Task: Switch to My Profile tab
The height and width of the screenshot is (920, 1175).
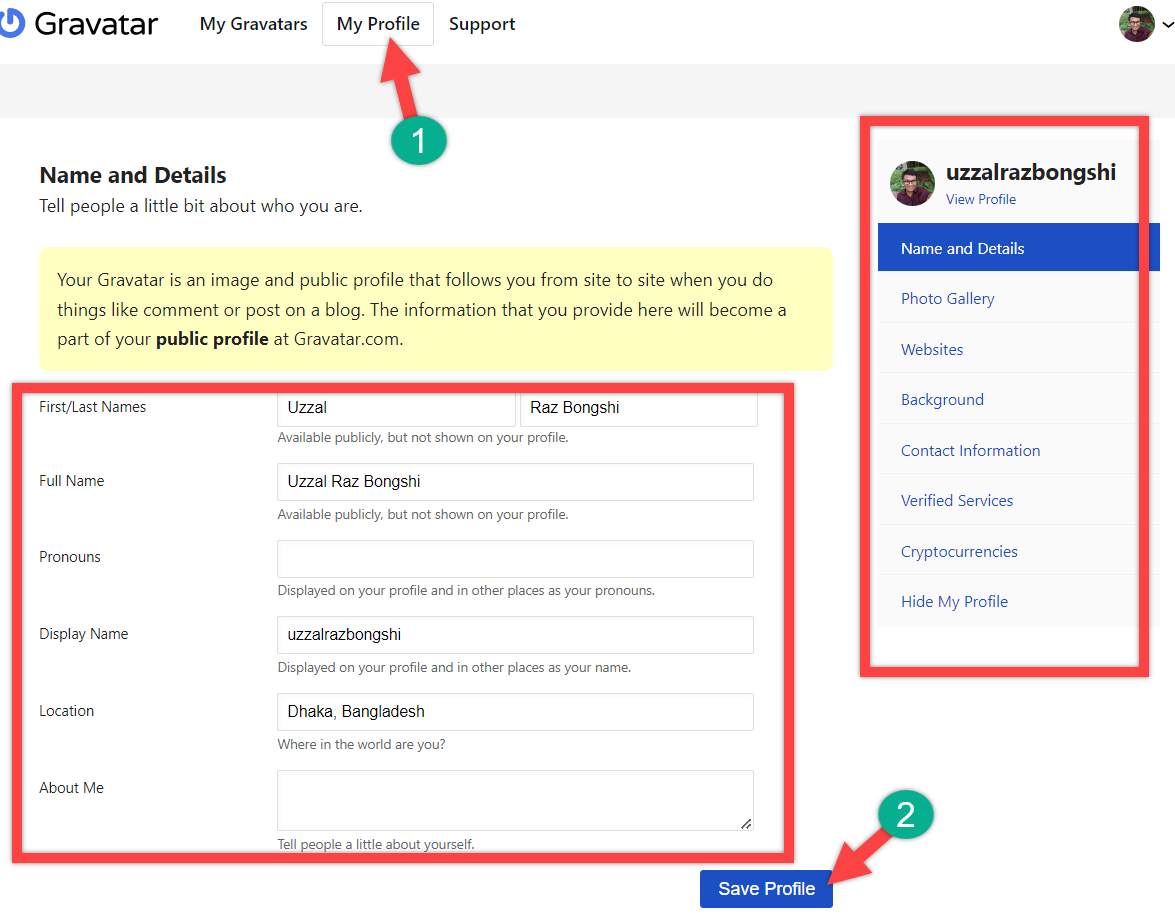Action: pos(378,24)
